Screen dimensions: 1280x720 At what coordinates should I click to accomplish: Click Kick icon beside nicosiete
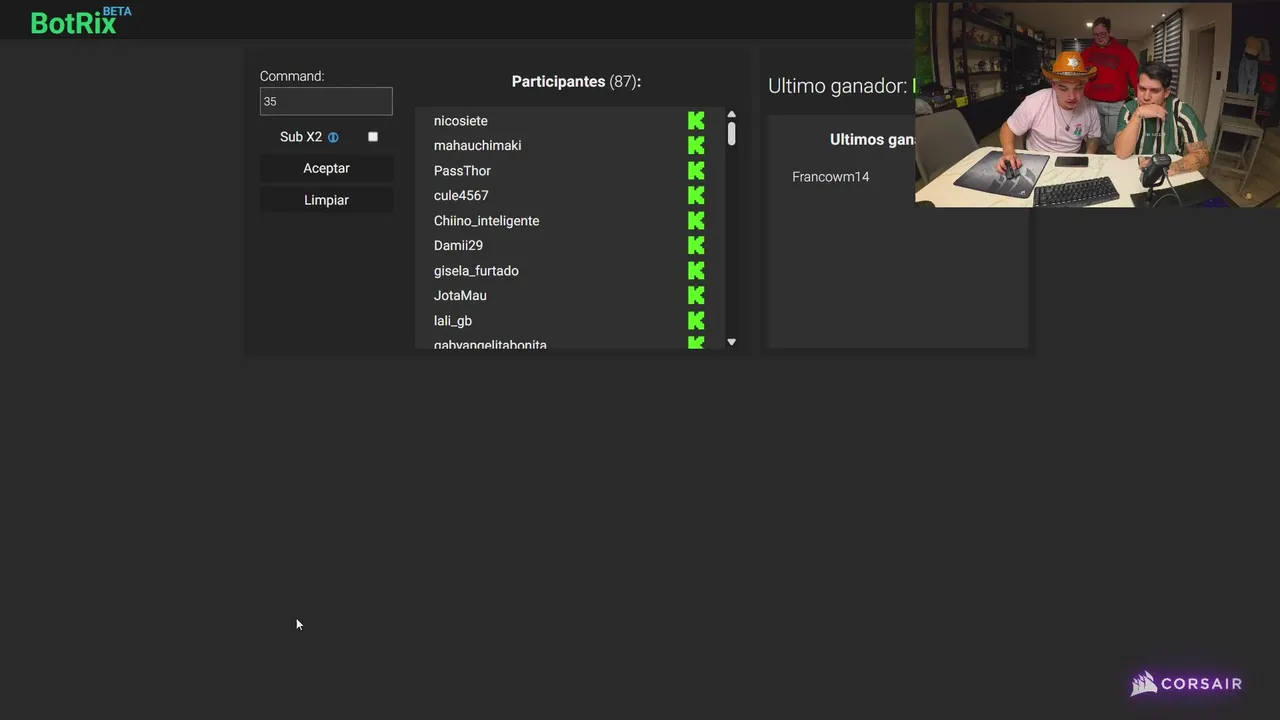pyautogui.click(x=696, y=121)
